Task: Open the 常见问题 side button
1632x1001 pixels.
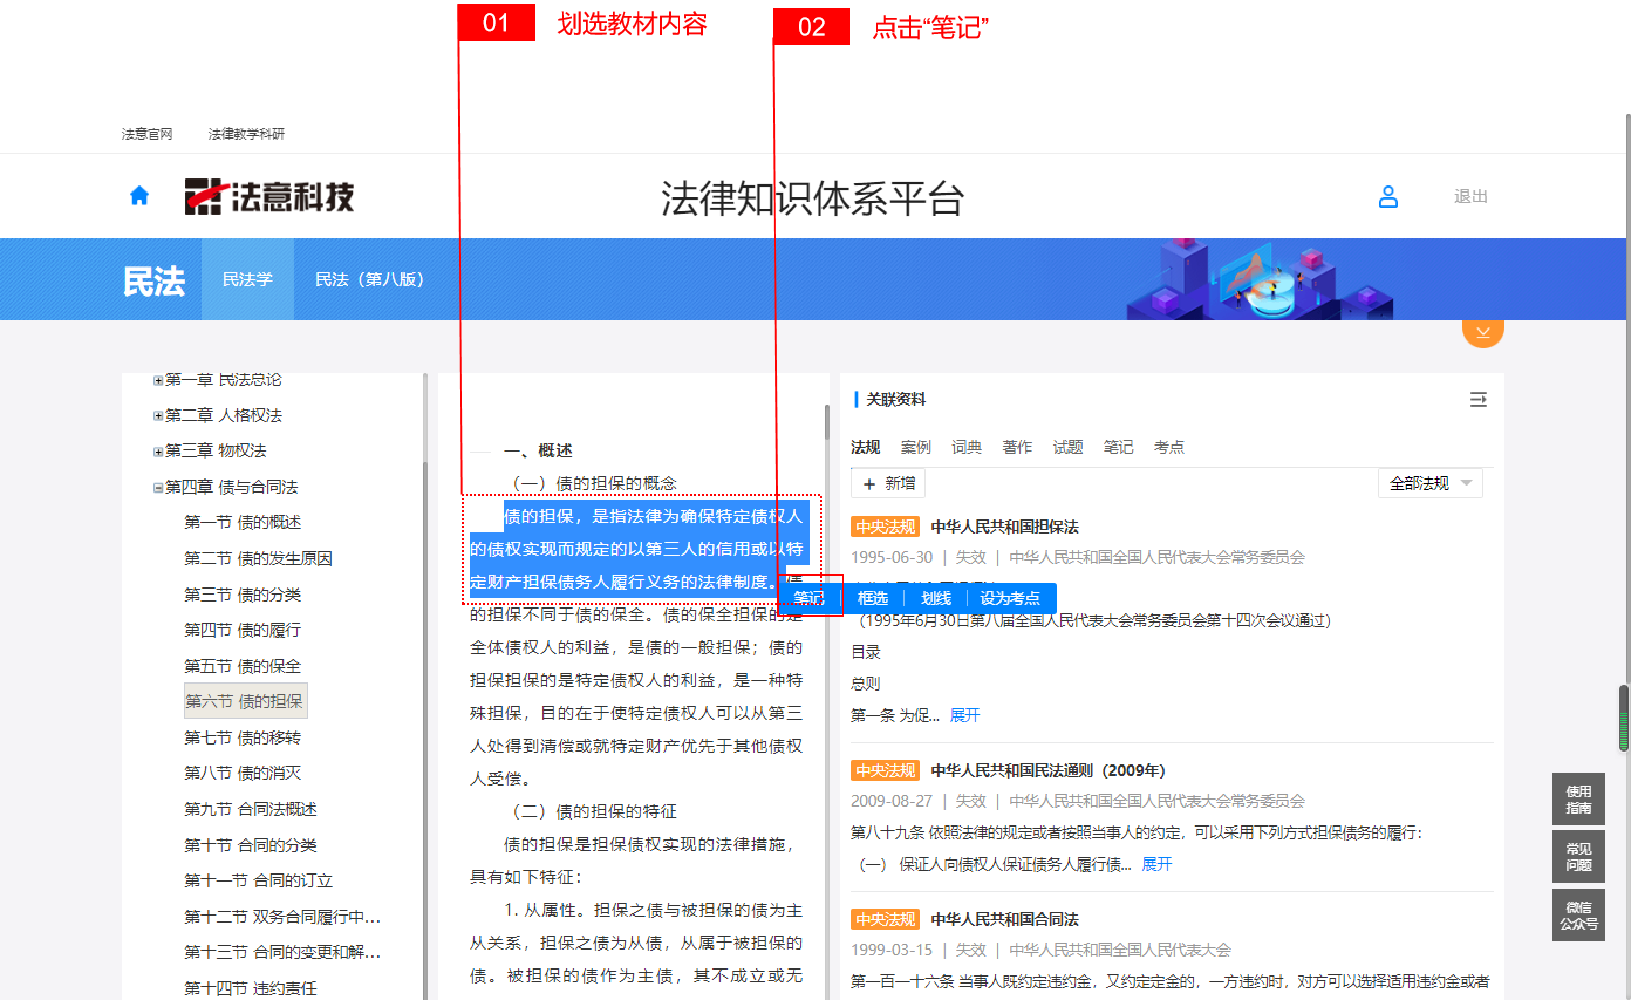Action: (x=1578, y=857)
